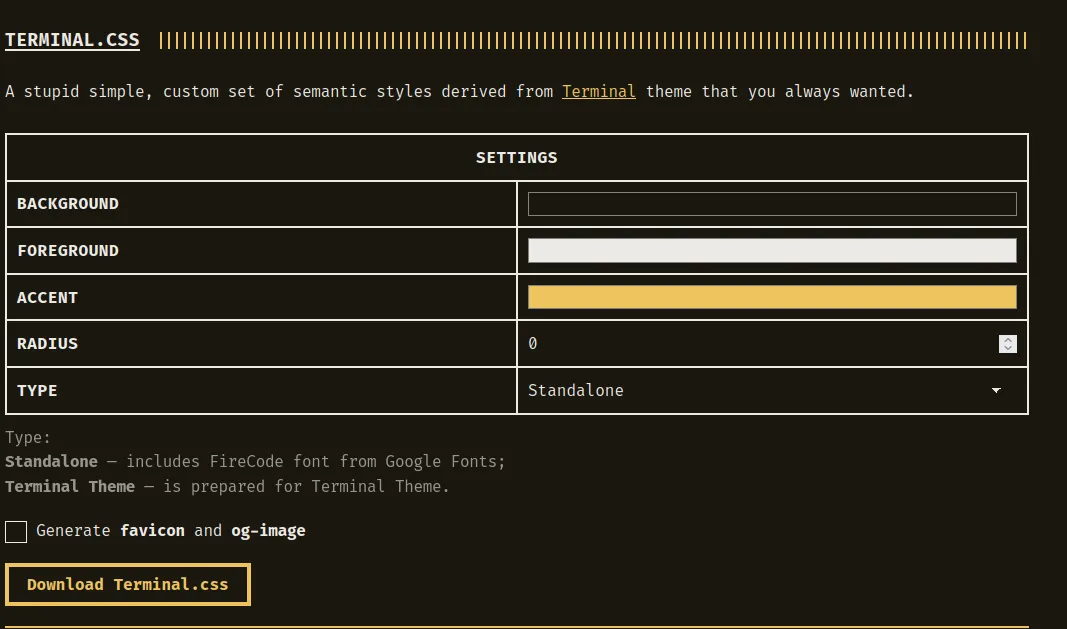Click the Type dropdown caret arrow
1067x629 pixels.
coord(996,390)
